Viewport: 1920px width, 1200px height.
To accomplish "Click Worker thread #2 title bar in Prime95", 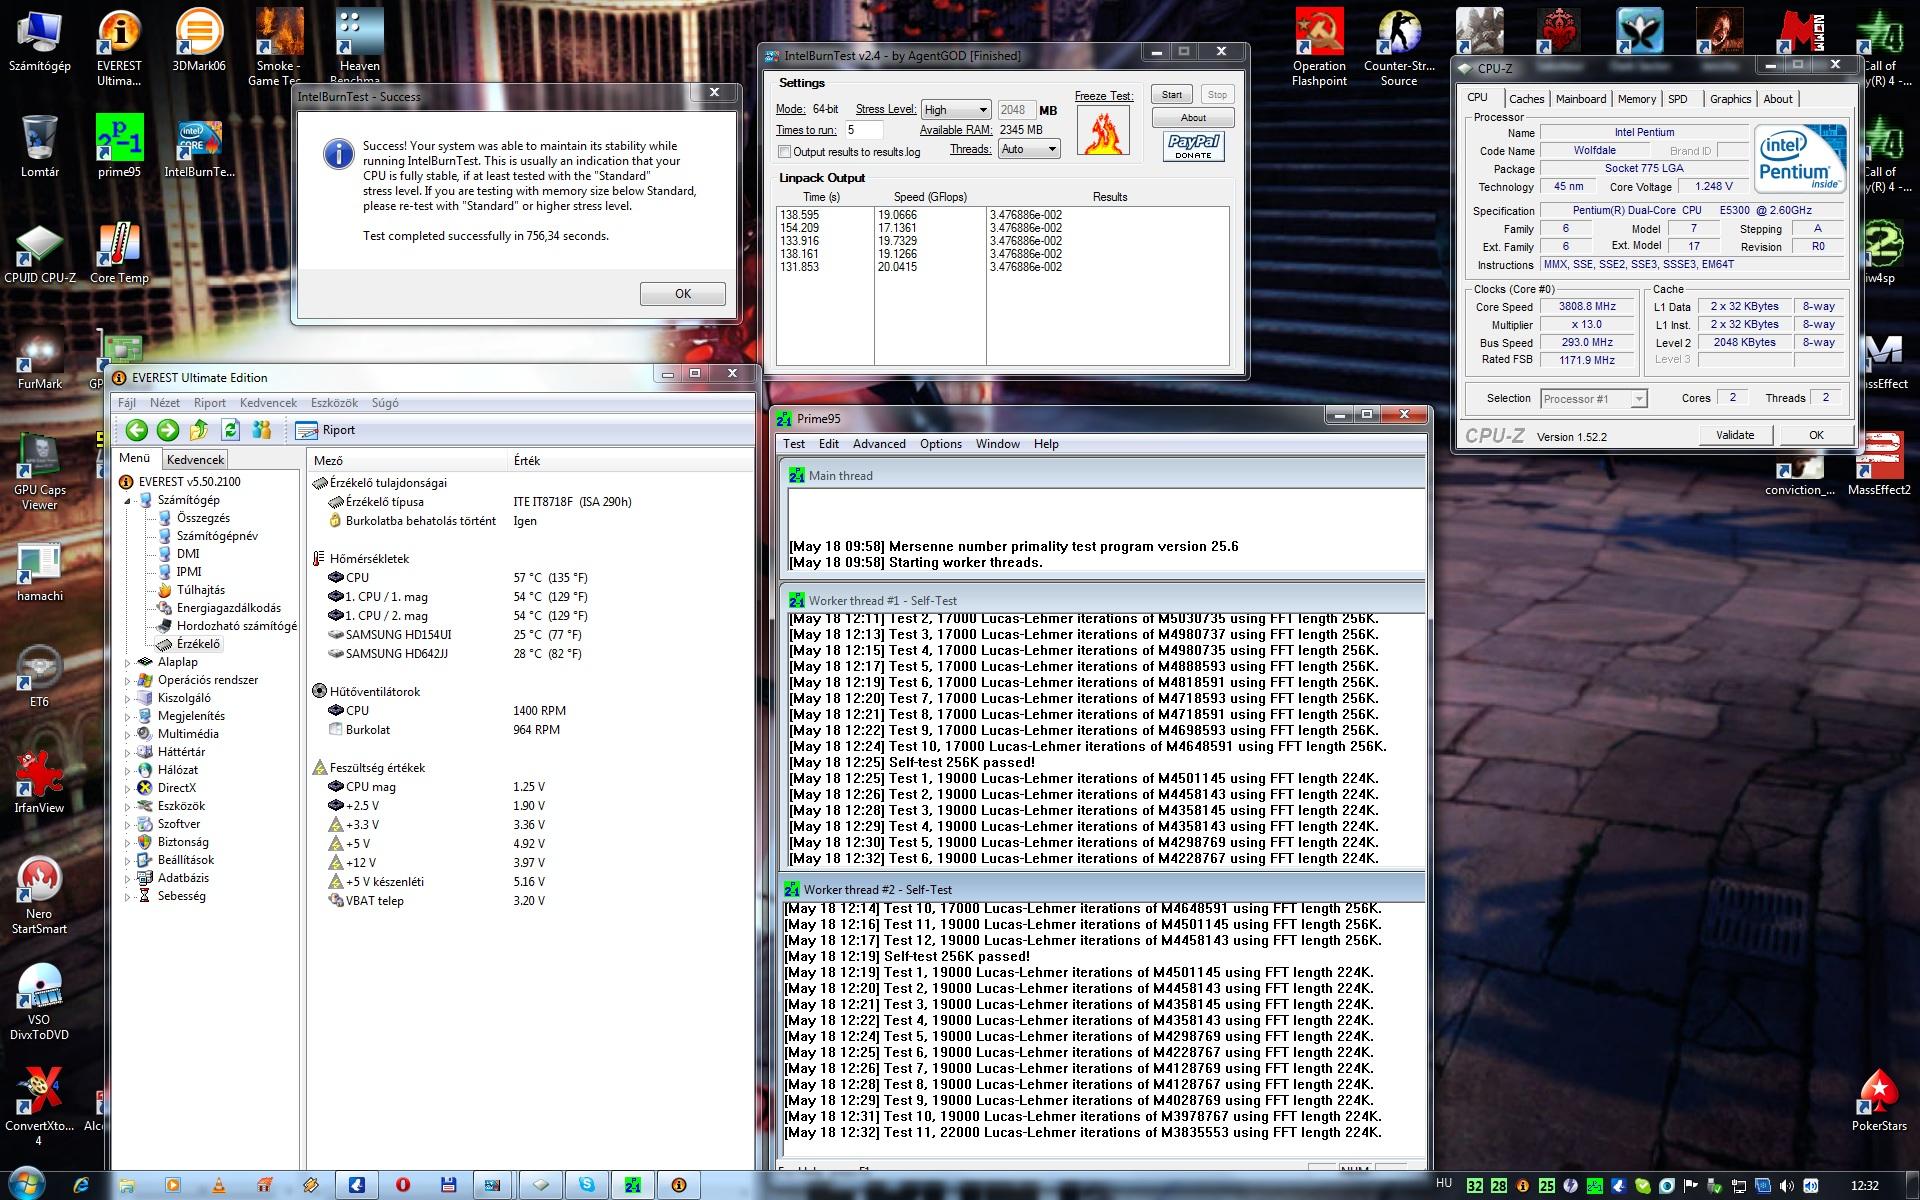I will tap(1102, 889).
